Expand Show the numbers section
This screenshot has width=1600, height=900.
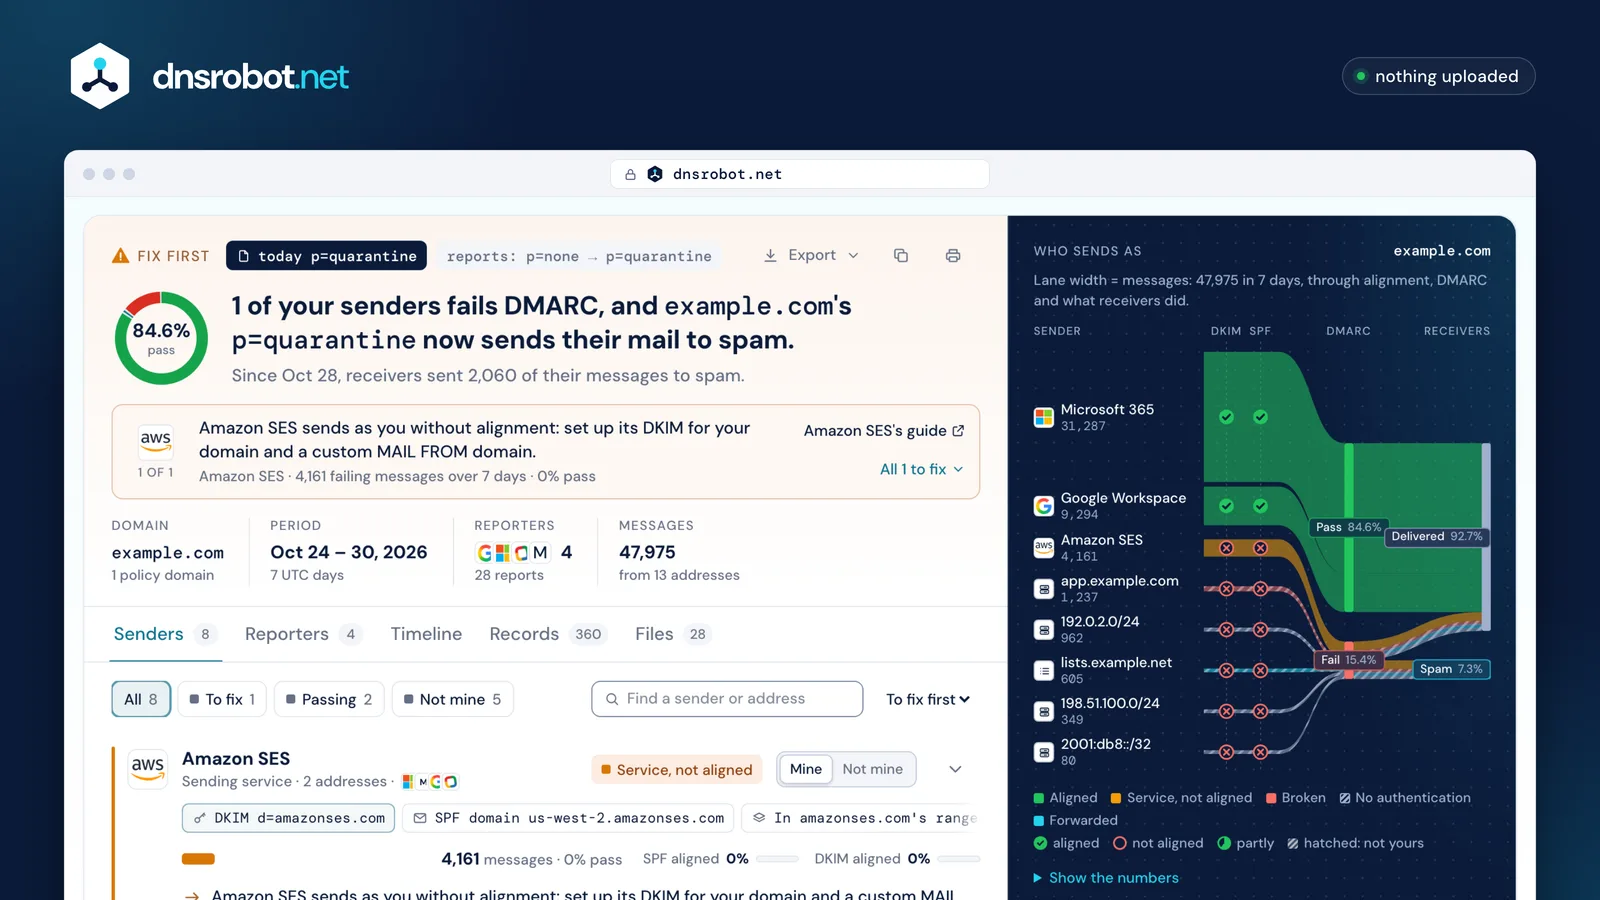tap(1106, 877)
